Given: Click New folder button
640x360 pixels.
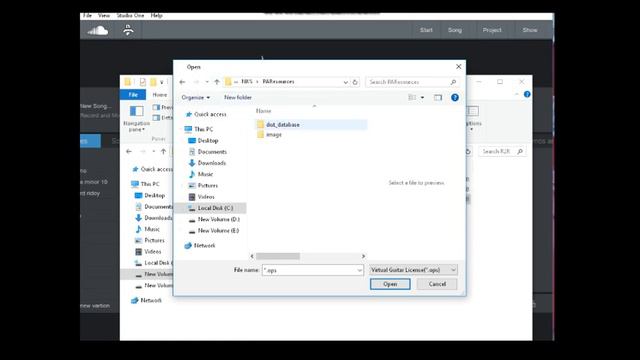Looking at the screenshot, I should tap(238, 98).
